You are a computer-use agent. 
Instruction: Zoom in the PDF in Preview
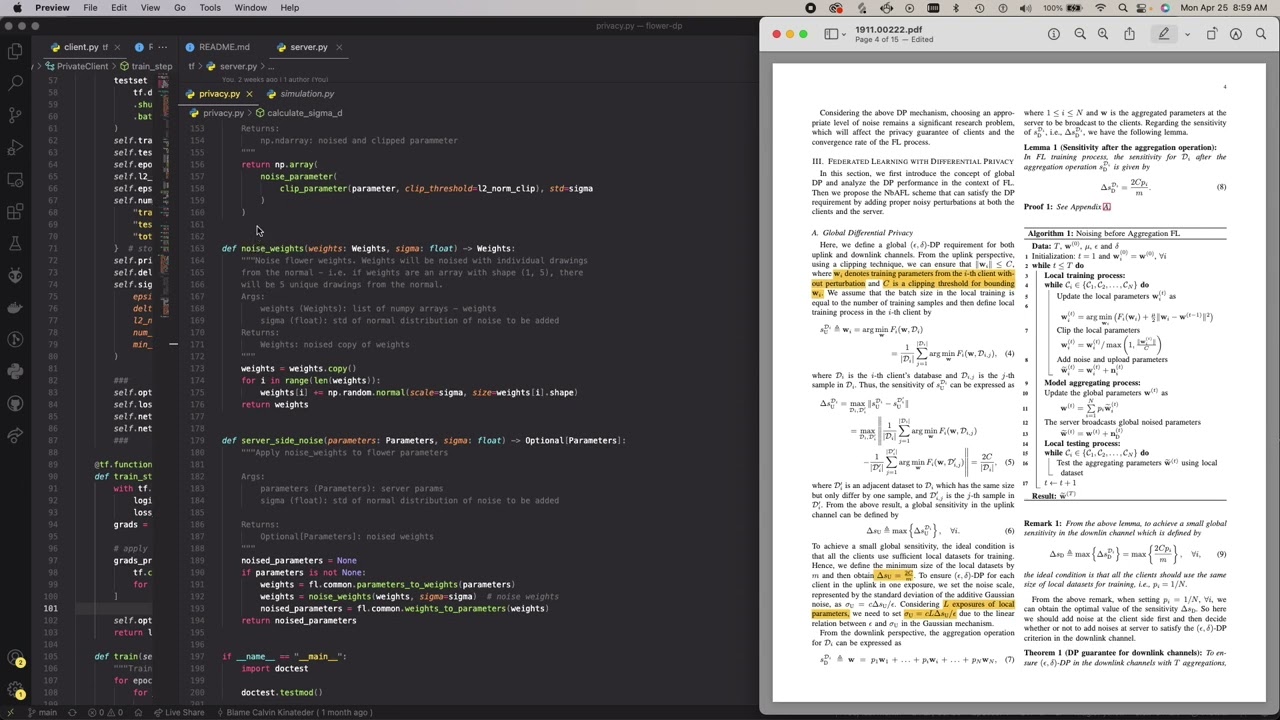[x=1103, y=34]
